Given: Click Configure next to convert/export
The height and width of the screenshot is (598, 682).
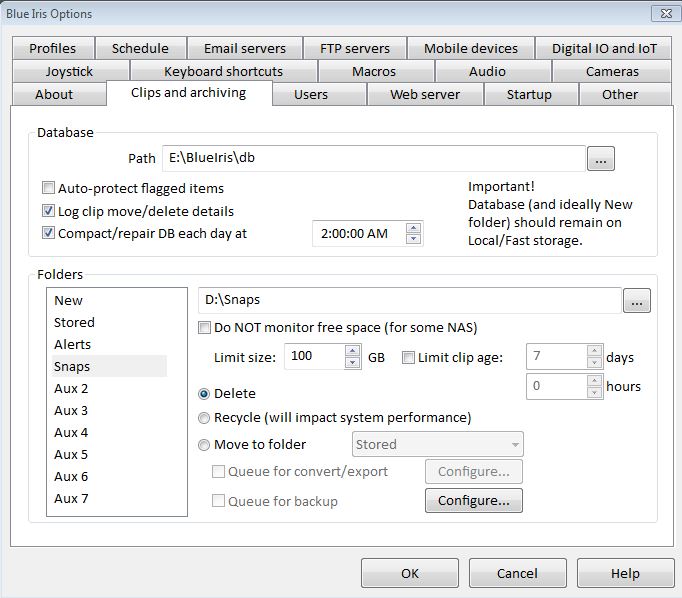Looking at the screenshot, I should pyautogui.click(x=474, y=471).
